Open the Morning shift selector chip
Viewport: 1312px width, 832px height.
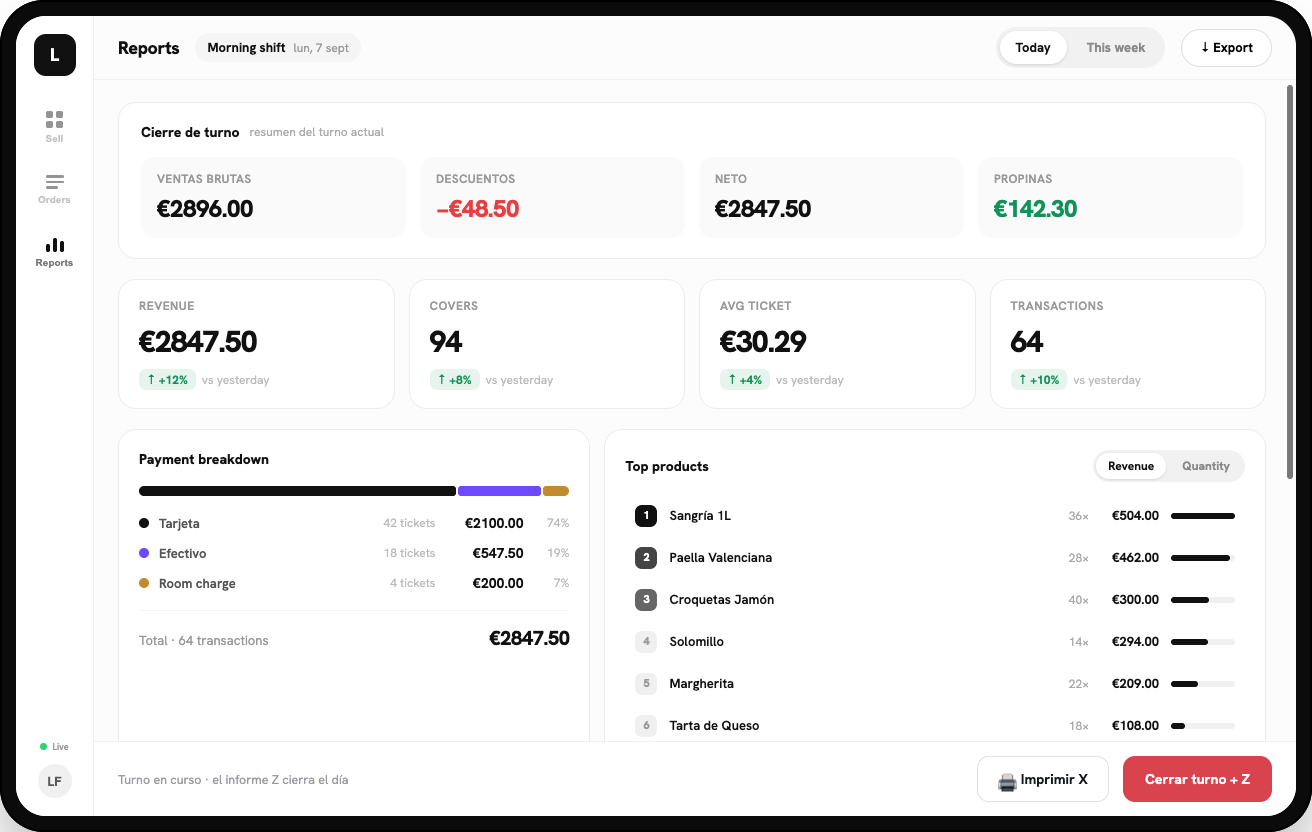pos(278,48)
